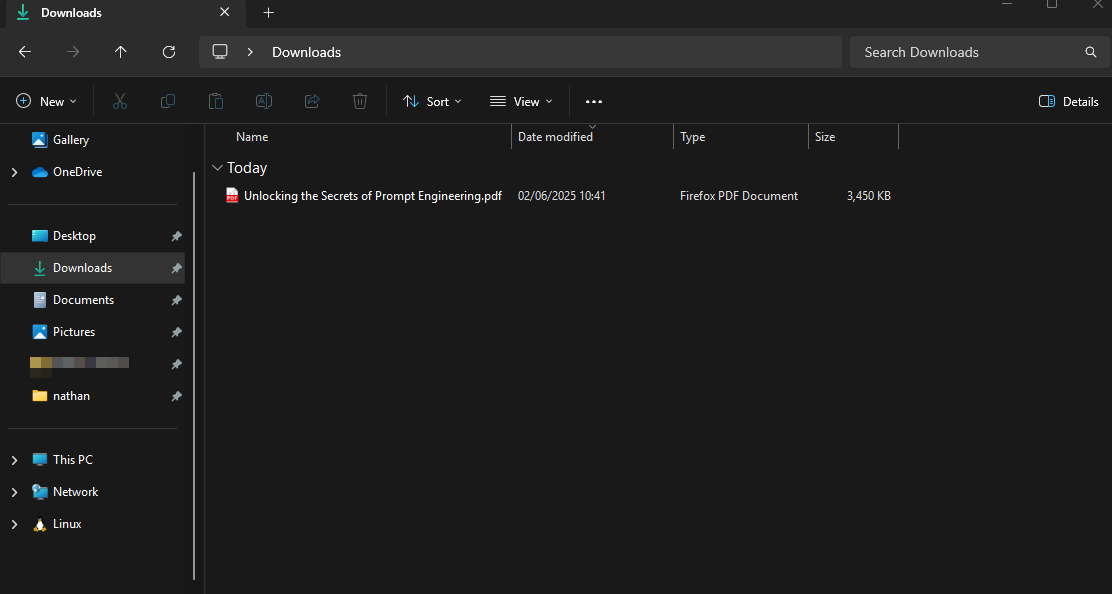Image resolution: width=1112 pixels, height=594 pixels.
Task: Open the Sort dropdown
Action: (432, 101)
